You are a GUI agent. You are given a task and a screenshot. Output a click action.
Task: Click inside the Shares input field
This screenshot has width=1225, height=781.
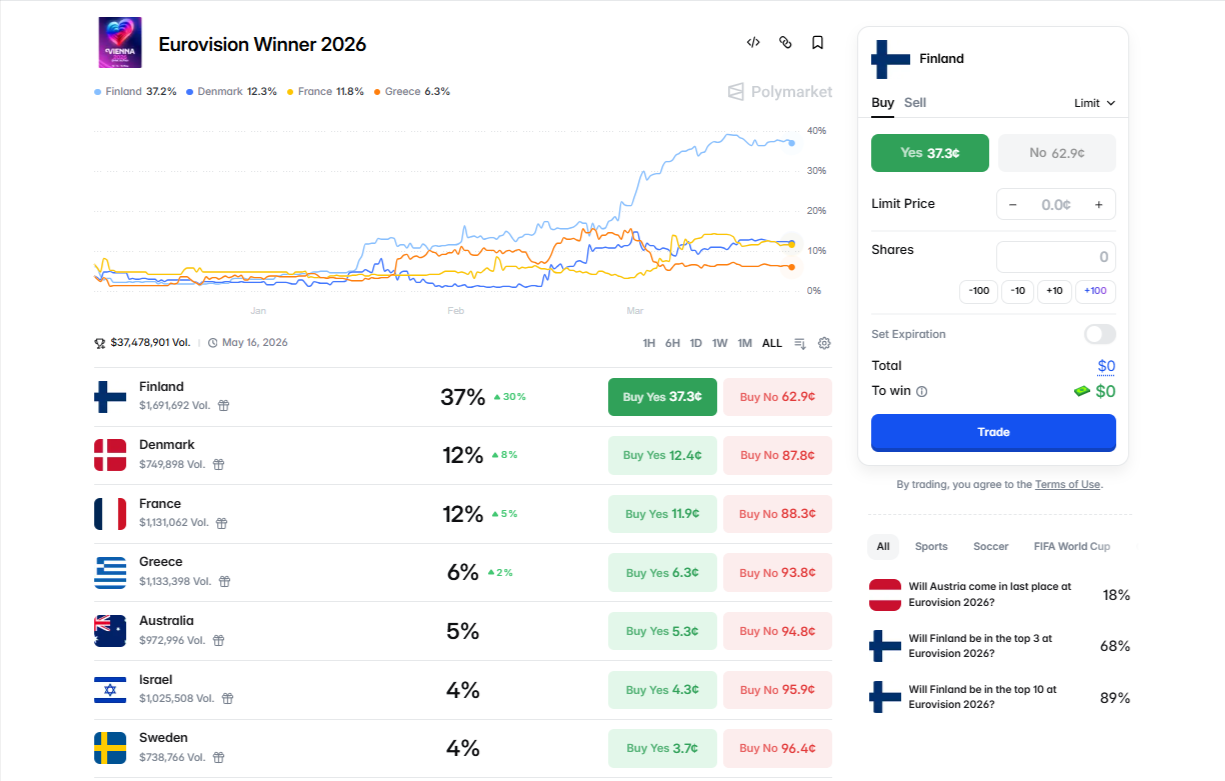(1056, 256)
